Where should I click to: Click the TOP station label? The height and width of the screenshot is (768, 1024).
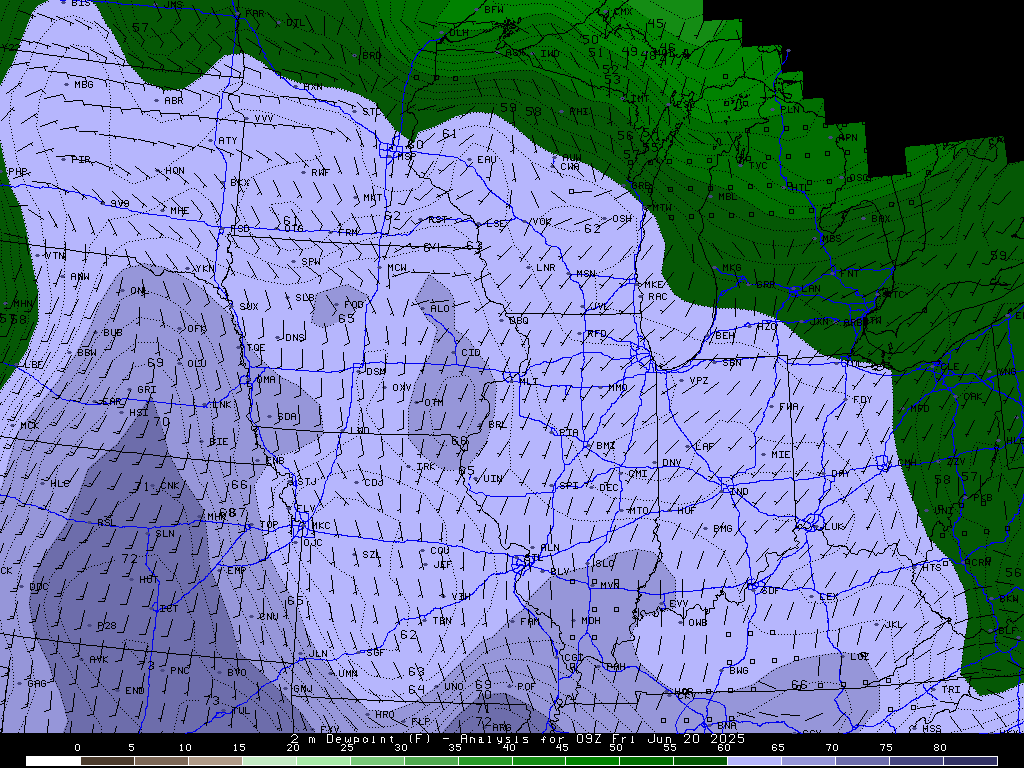pos(268,525)
